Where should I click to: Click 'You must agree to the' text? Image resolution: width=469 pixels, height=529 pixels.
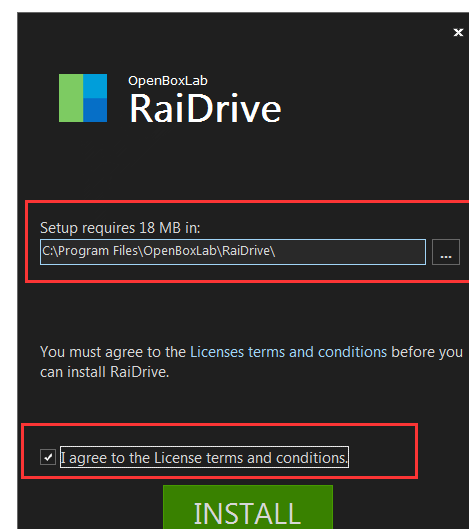[113, 352]
